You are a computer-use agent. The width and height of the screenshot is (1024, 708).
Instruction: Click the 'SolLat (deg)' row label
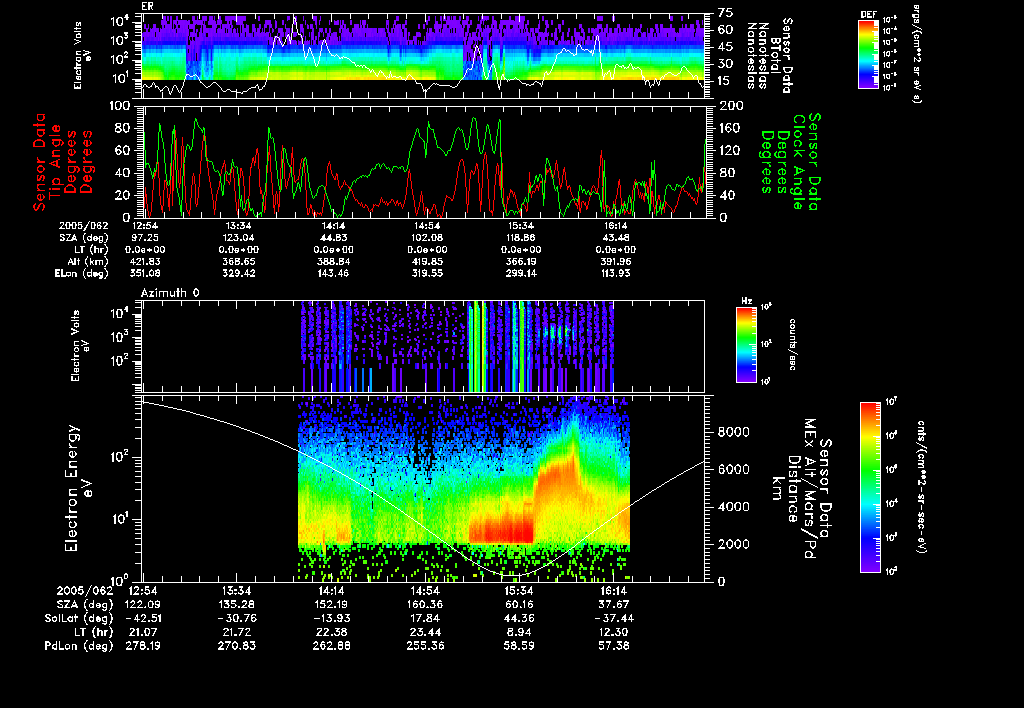point(78,618)
